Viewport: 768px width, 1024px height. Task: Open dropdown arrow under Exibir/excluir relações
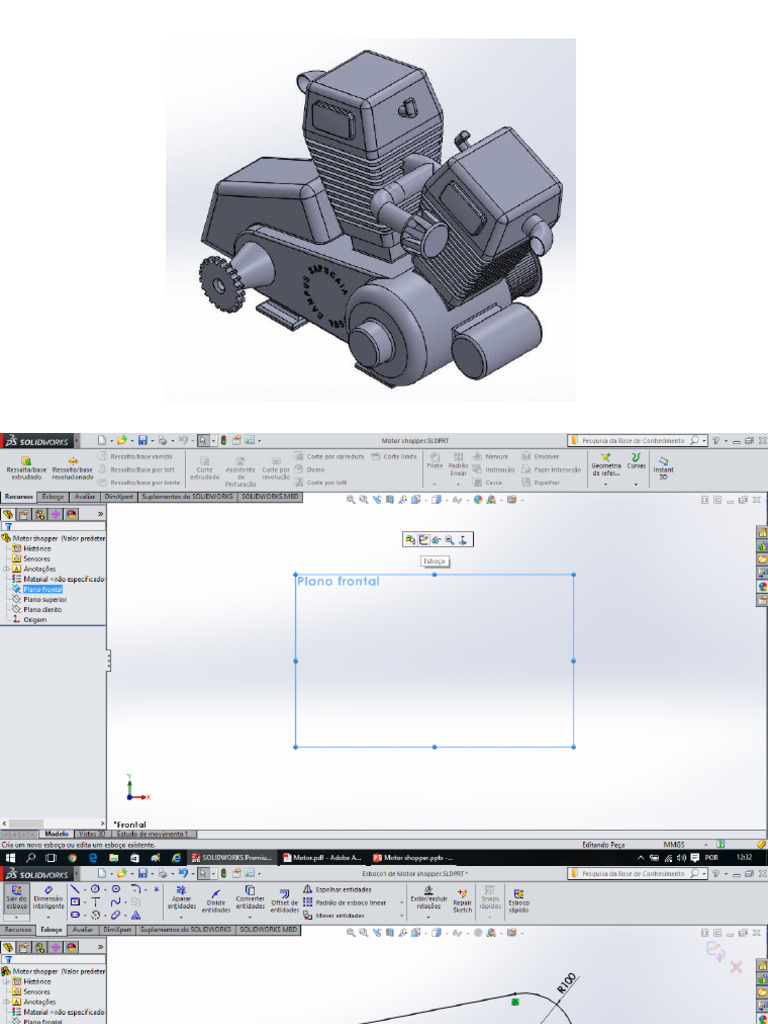(x=428, y=917)
